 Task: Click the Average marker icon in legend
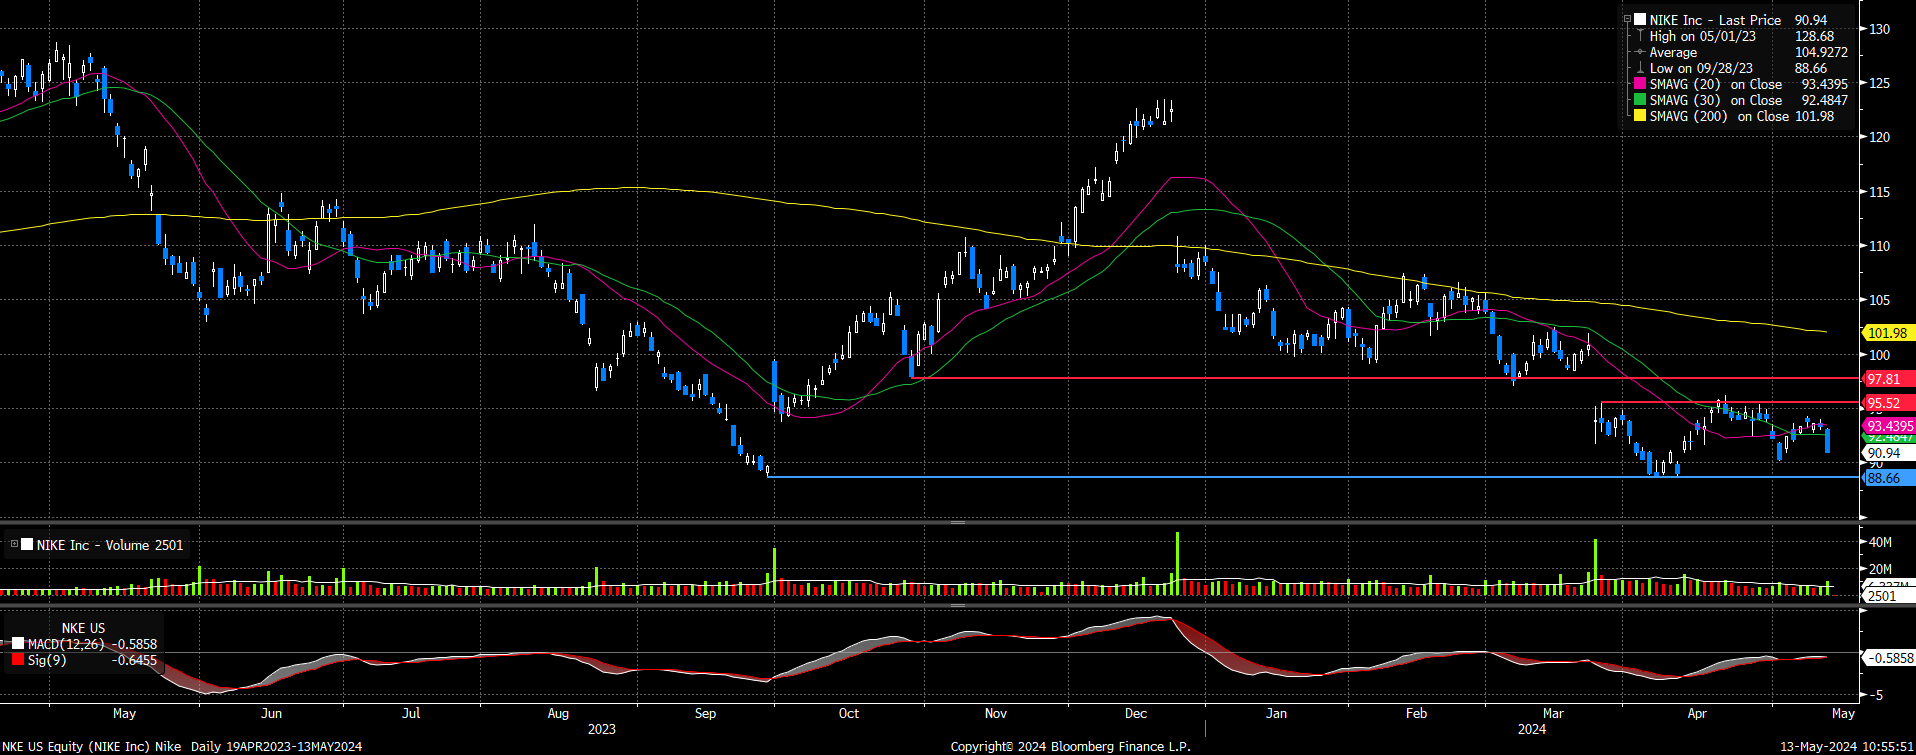[x=1640, y=52]
